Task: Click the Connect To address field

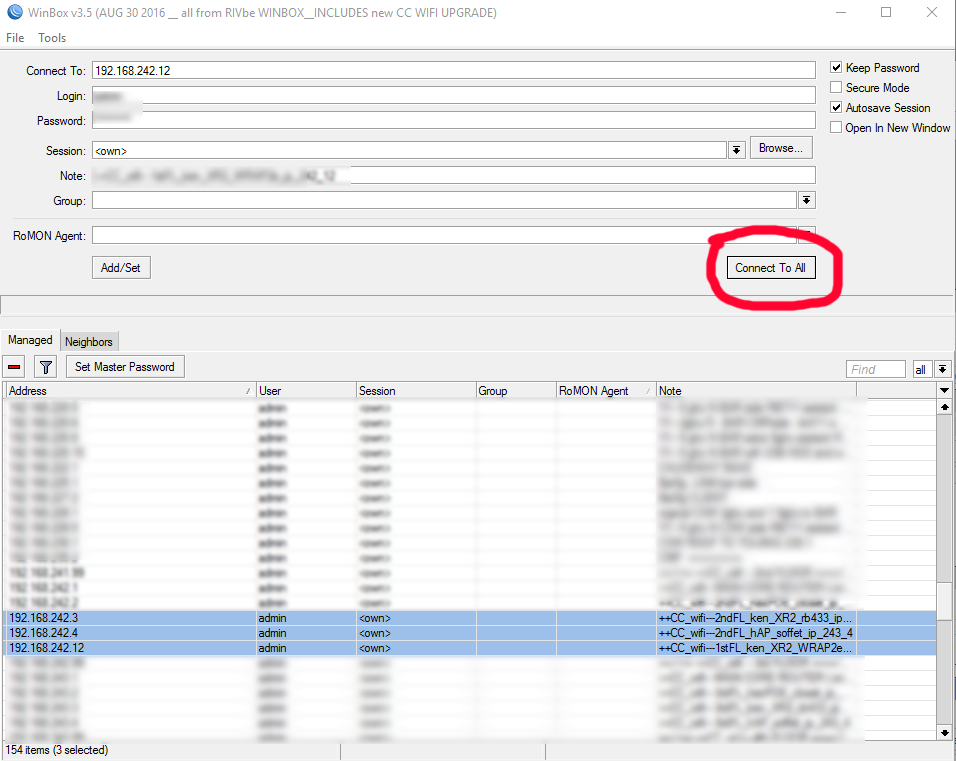Action: coord(454,70)
